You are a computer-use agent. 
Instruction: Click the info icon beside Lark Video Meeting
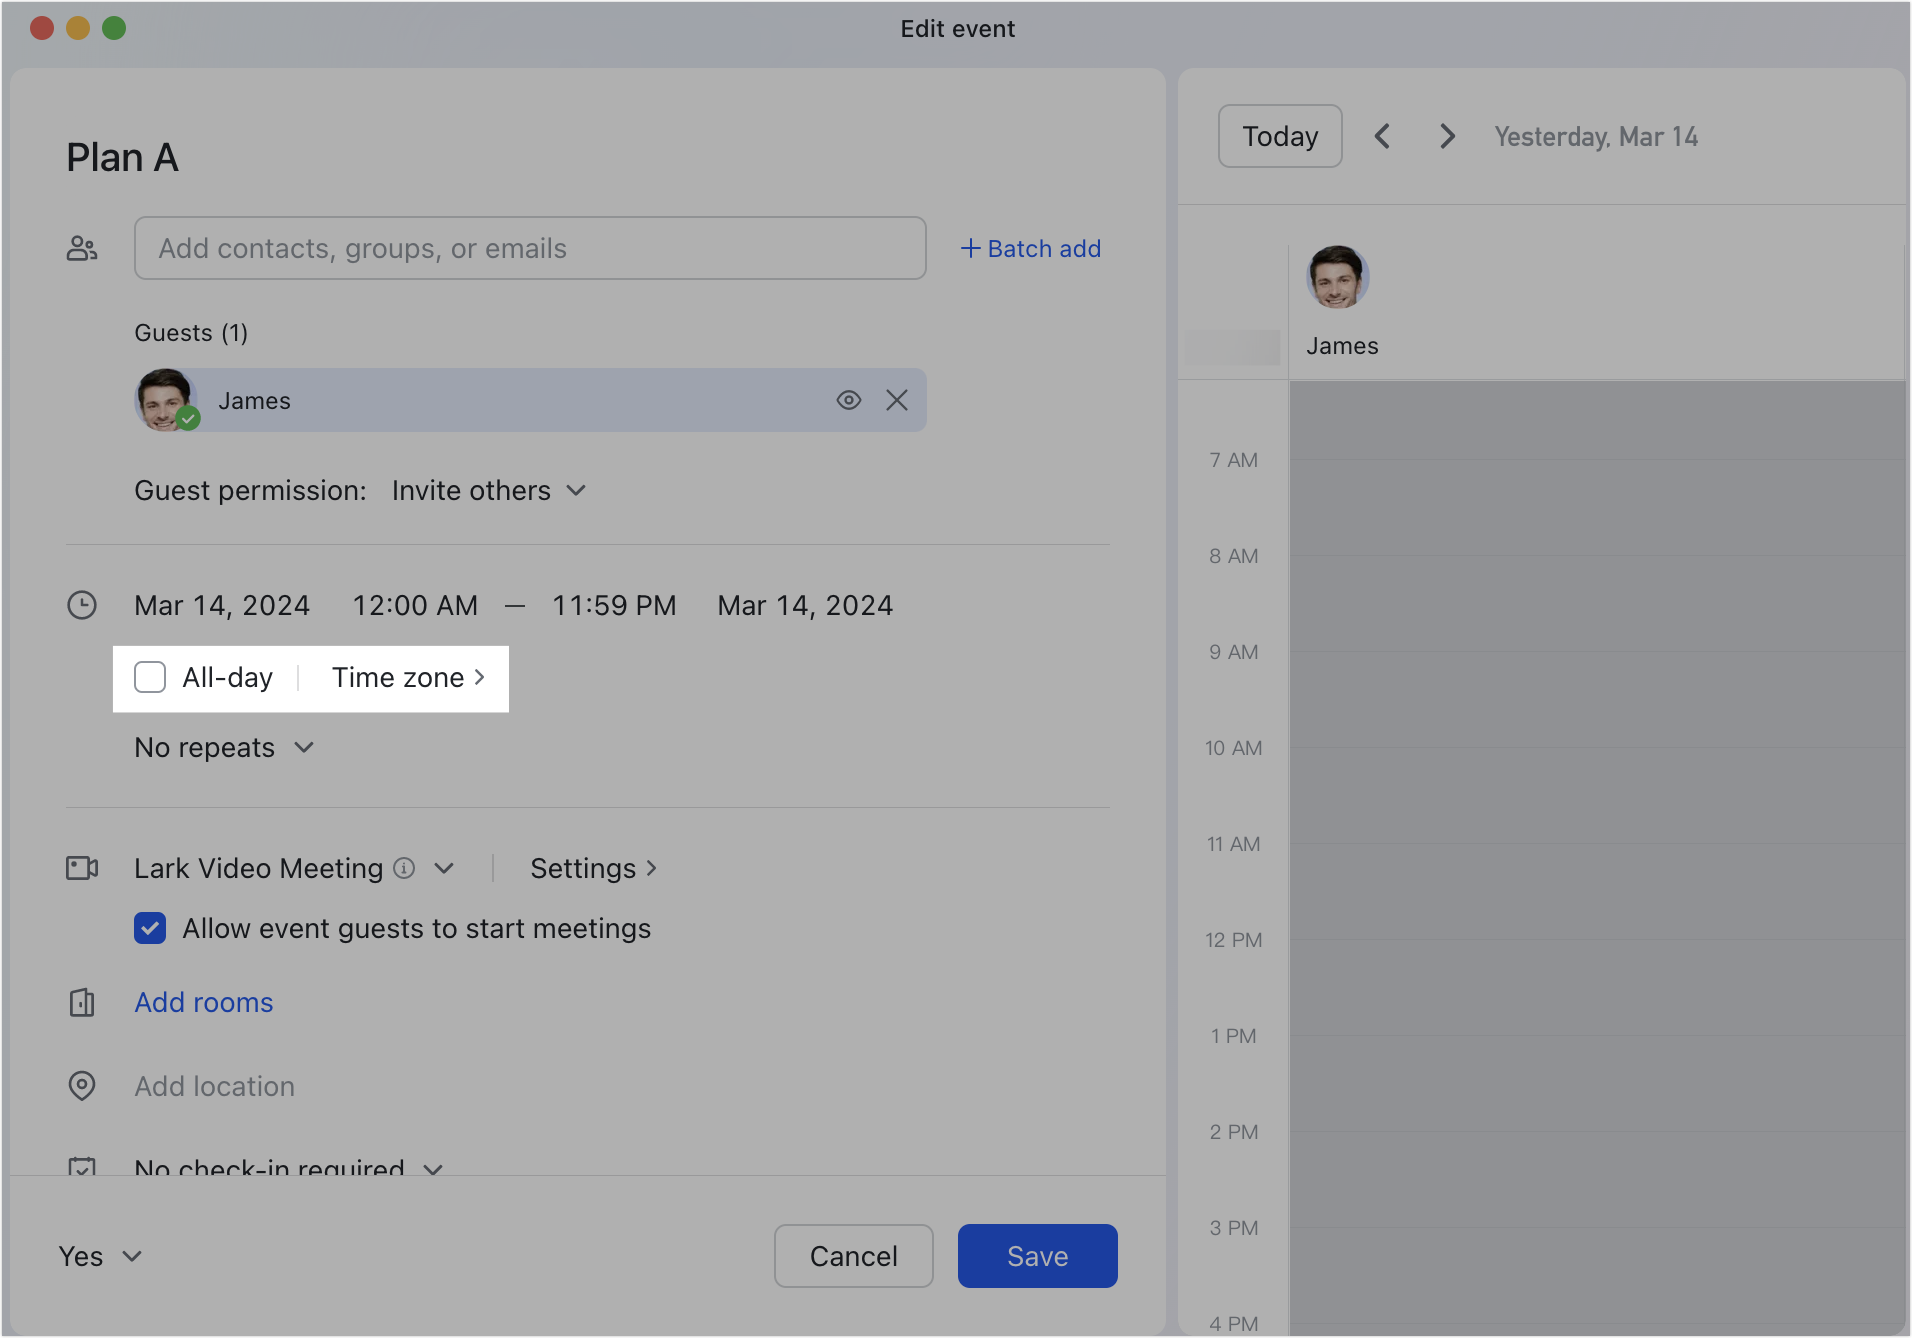click(403, 868)
